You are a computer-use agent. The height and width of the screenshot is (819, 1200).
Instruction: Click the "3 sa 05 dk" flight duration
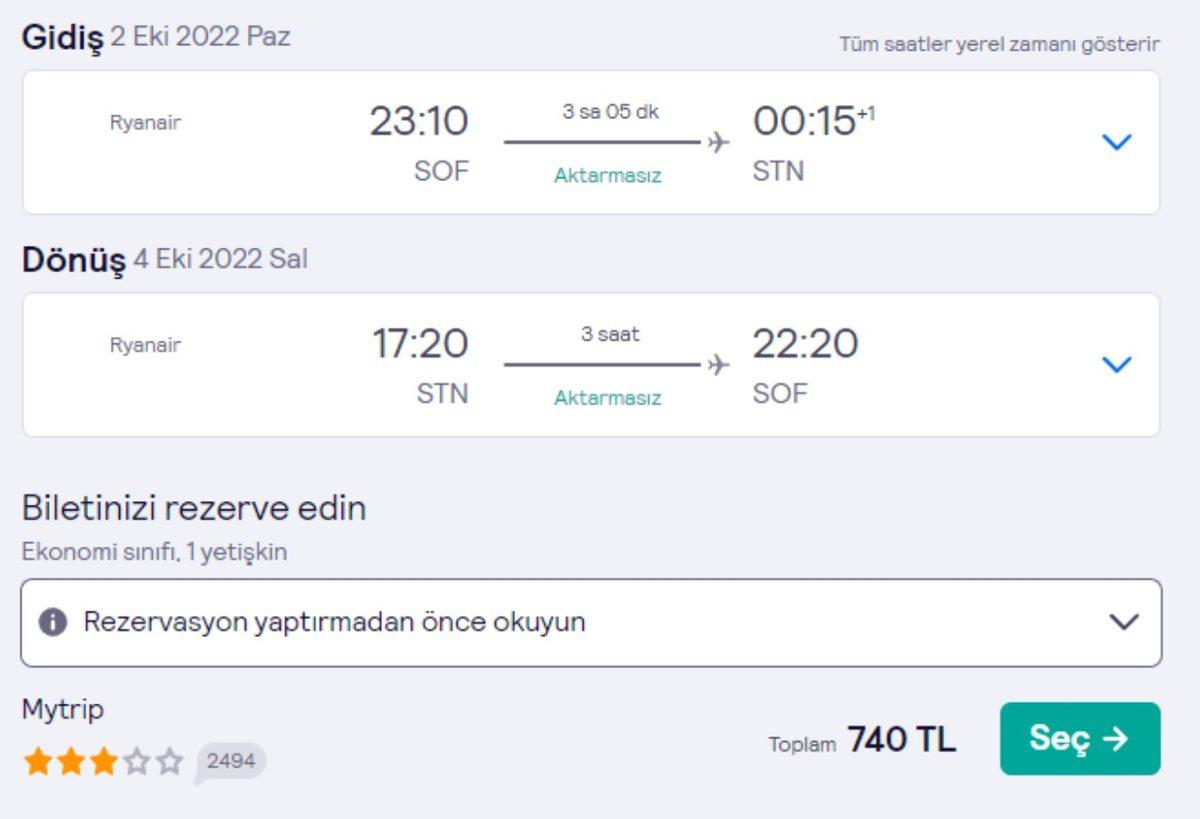pyautogui.click(x=610, y=112)
